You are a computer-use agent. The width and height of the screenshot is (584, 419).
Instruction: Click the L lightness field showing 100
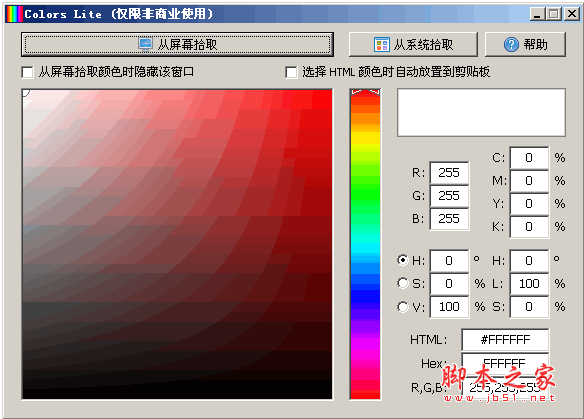click(x=529, y=284)
